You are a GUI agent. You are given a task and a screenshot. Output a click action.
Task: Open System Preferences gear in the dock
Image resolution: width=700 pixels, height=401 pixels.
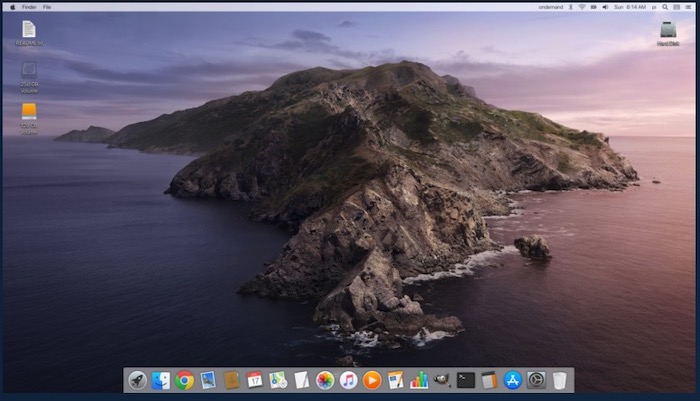coord(536,380)
